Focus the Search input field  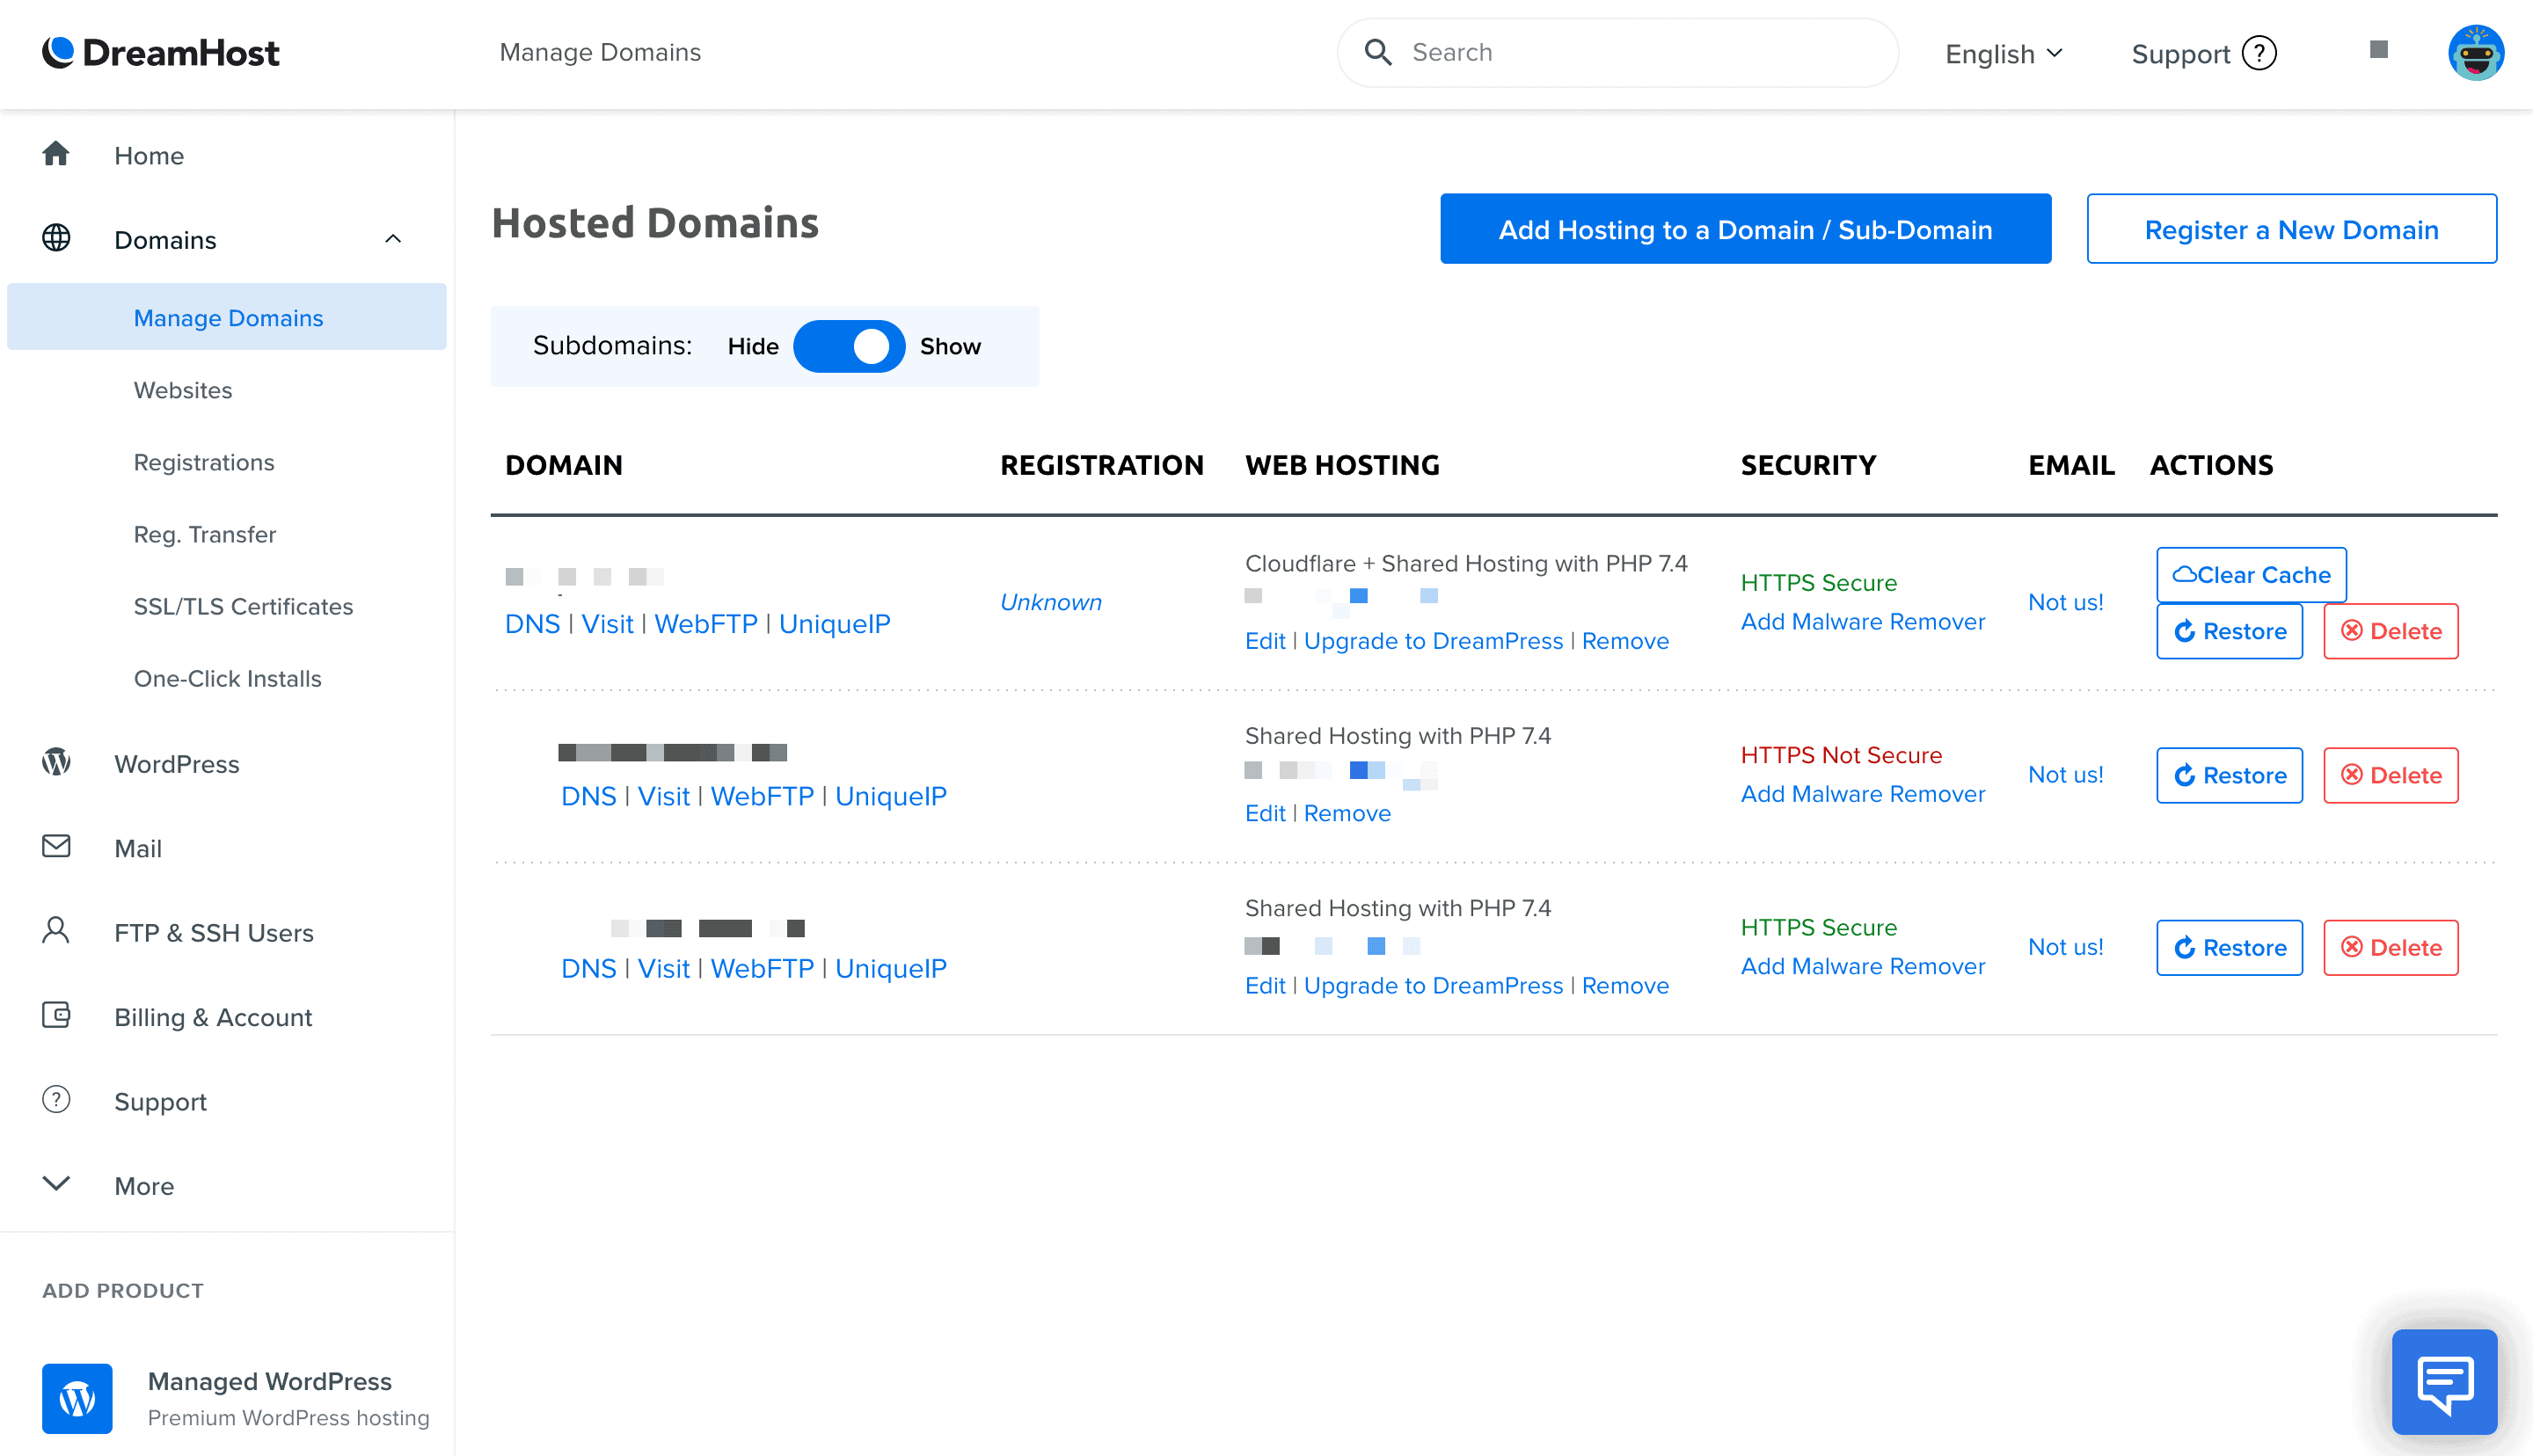point(1617,52)
